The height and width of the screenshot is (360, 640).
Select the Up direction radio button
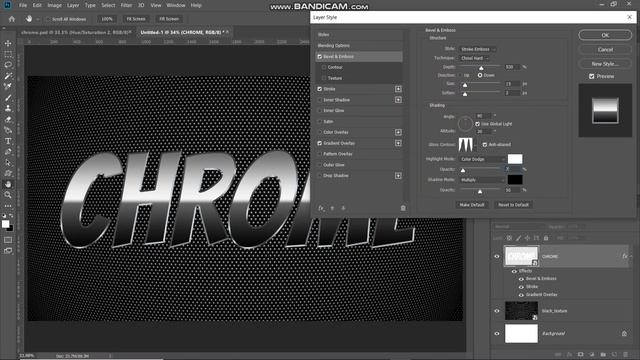[x=461, y=76]
